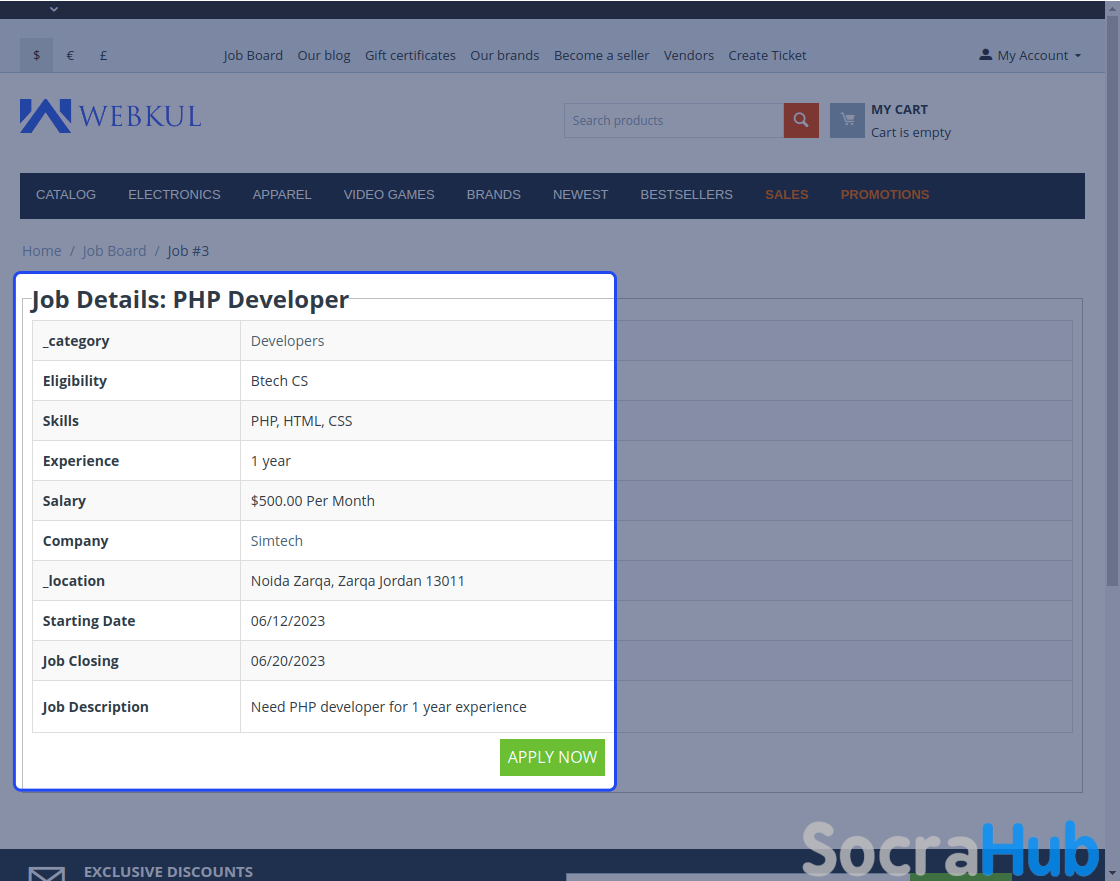Switch currency to euro
The height and width of the screenshot is (881, 1120).
pos(70,55)
